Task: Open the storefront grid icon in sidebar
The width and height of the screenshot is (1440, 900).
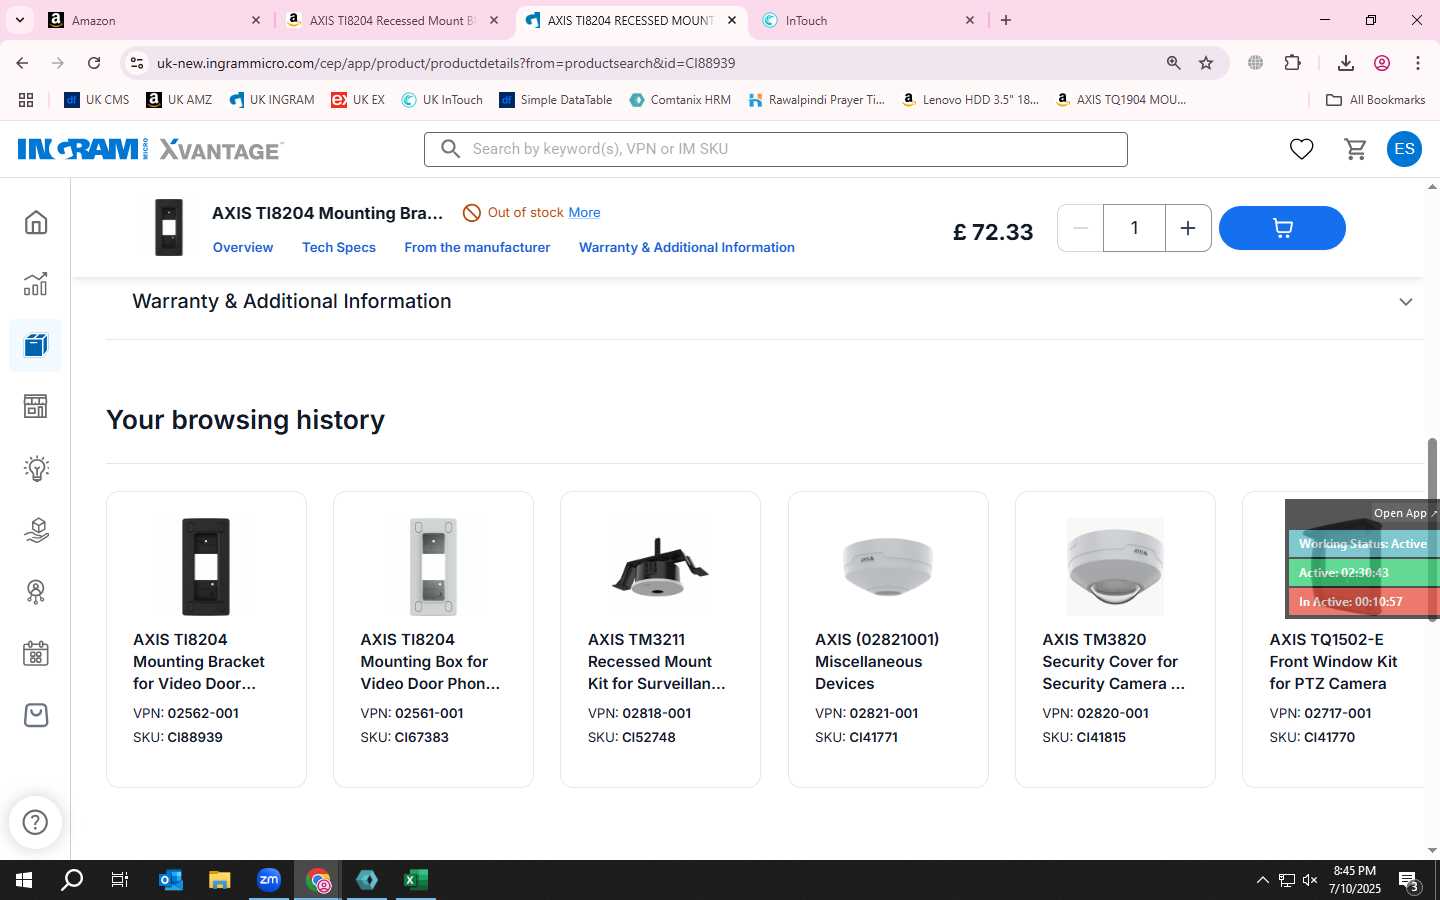Action: coord(36,406)
